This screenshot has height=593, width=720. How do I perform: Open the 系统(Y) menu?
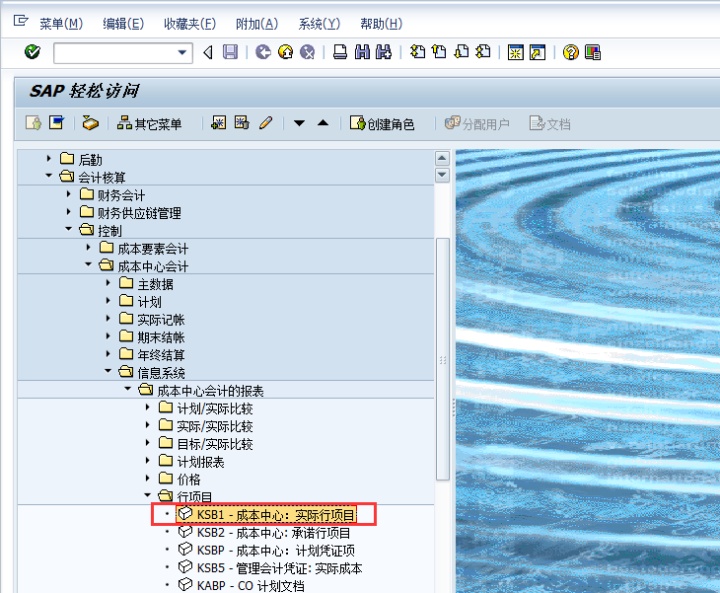319,23
